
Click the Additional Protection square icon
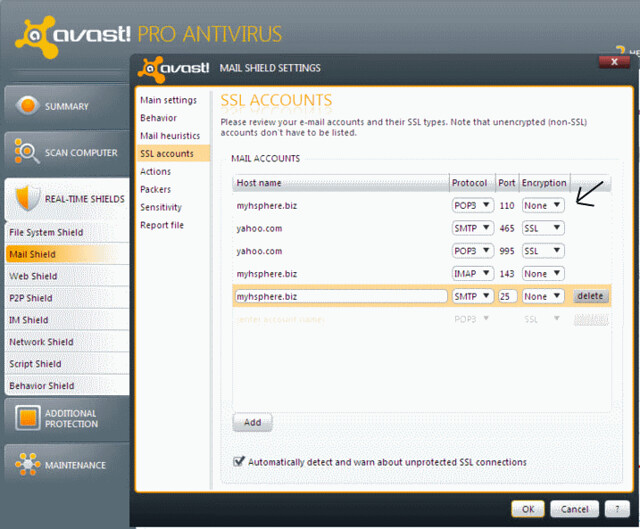click(28, 418)
